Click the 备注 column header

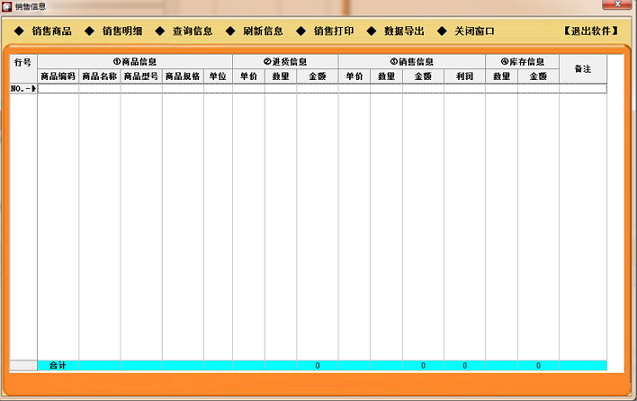point(583,69)
